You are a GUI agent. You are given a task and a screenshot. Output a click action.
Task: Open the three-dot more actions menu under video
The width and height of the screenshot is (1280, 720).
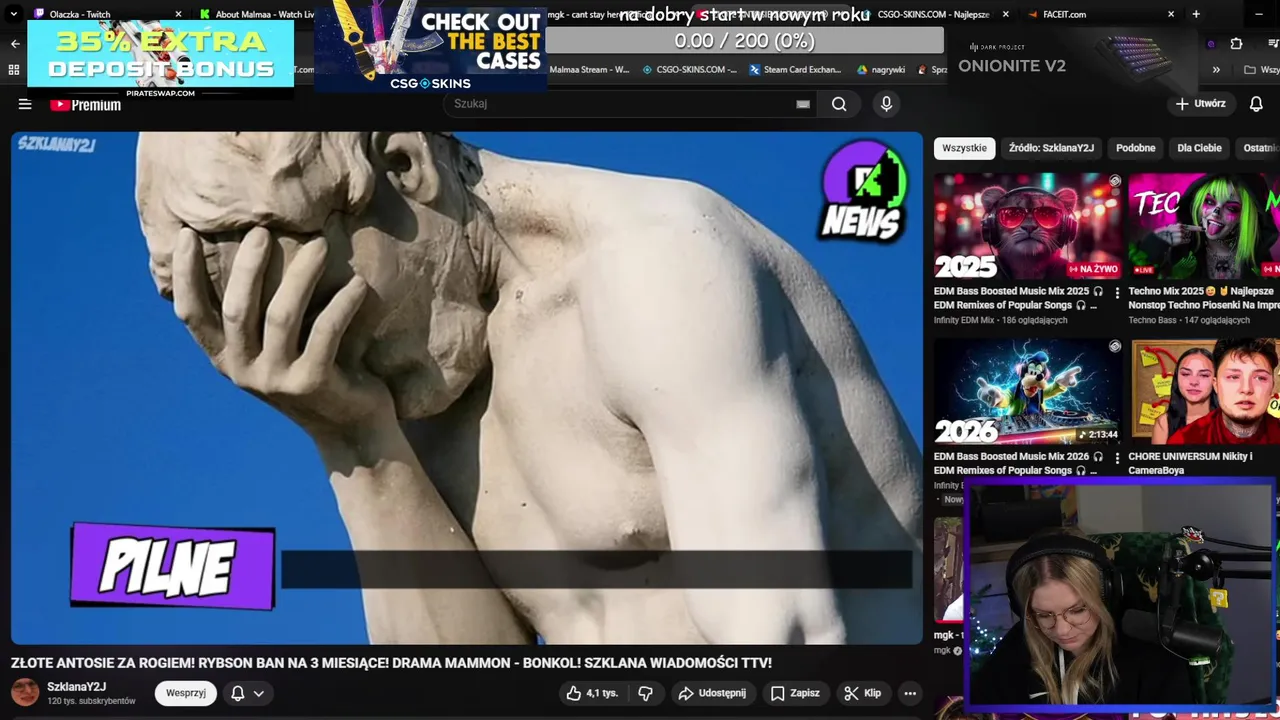tap(910, 693)
